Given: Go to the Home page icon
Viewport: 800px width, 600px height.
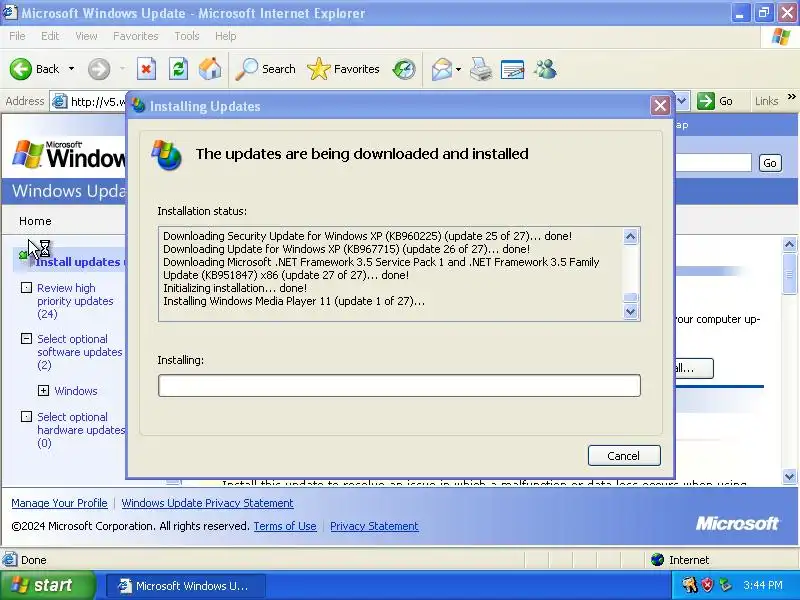Looking at the screenshot, I should tap(210, 69).
